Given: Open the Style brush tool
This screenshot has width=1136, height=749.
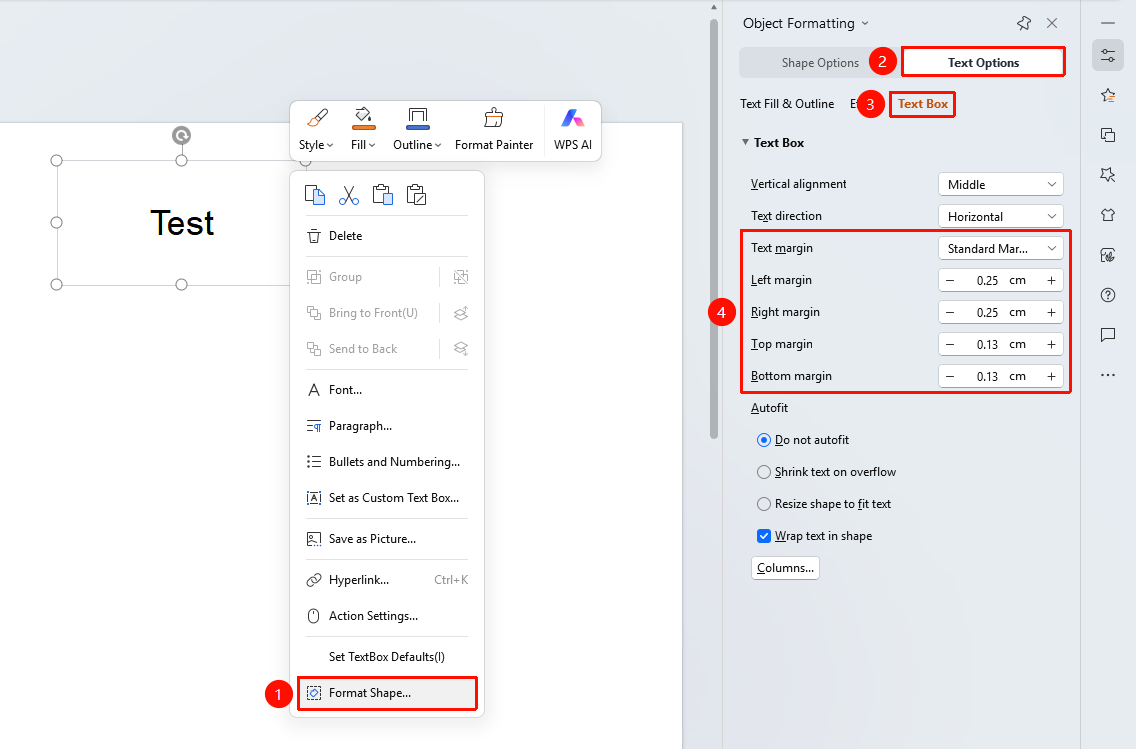Looking at the screenshot, I should tap(317, 130).
